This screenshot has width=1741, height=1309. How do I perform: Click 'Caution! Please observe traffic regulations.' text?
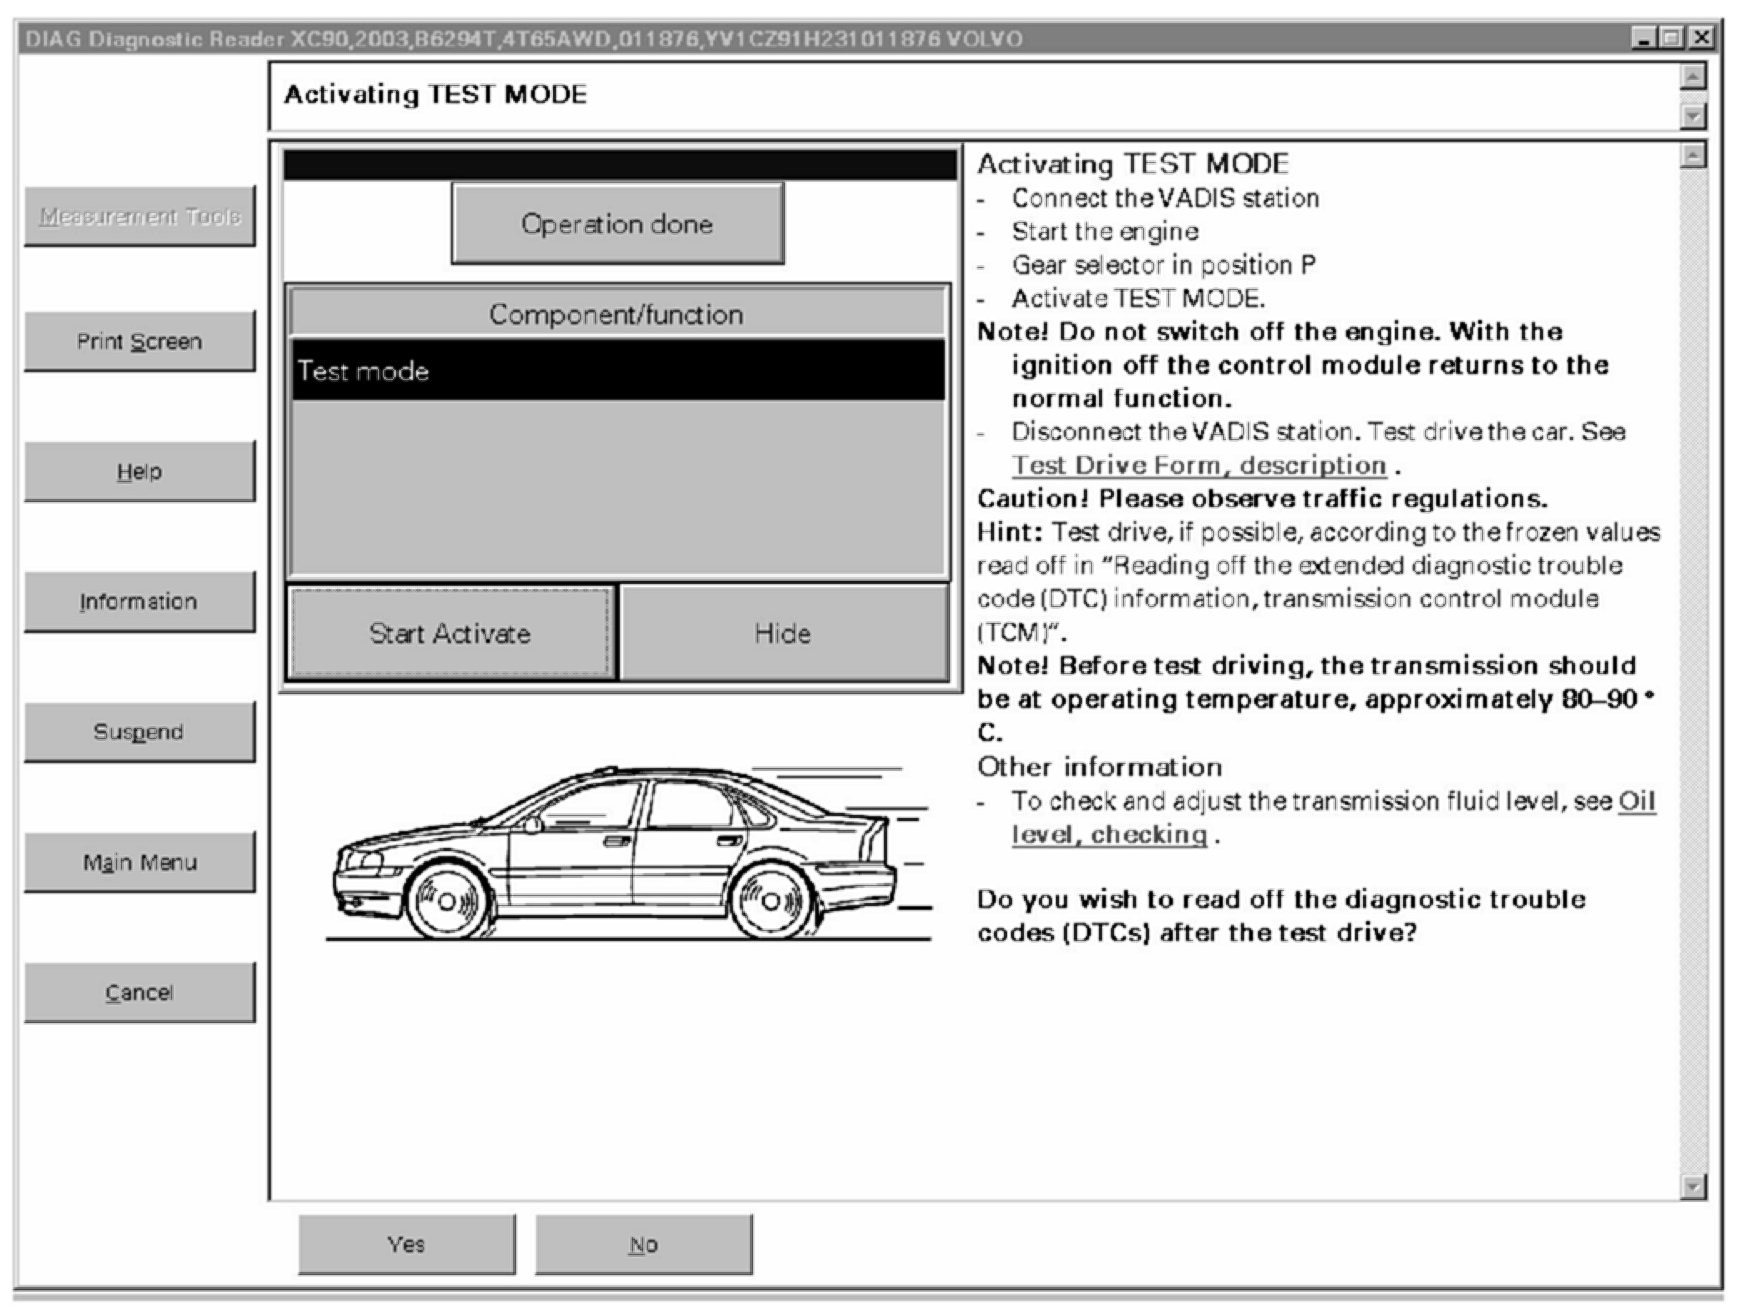[x=1262, y=498]
